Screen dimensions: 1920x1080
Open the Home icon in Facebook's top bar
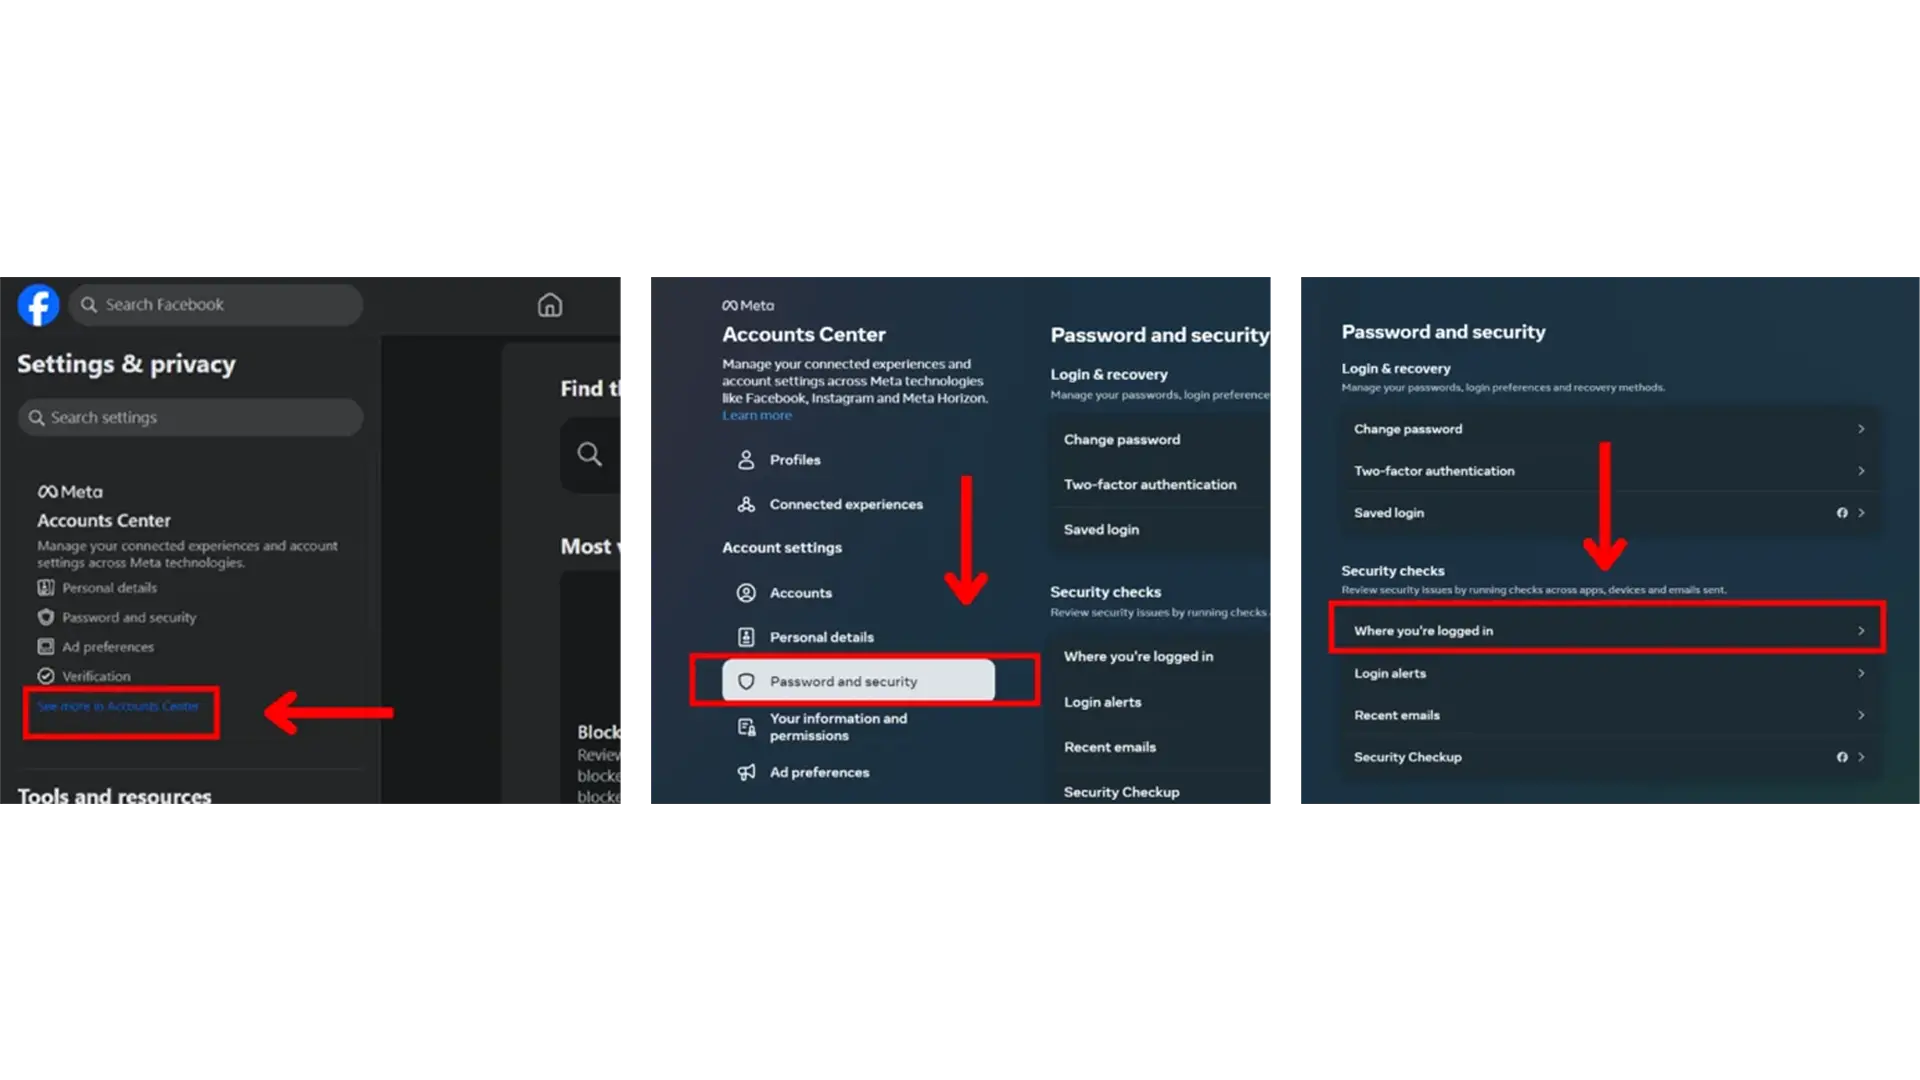(550, 305)
